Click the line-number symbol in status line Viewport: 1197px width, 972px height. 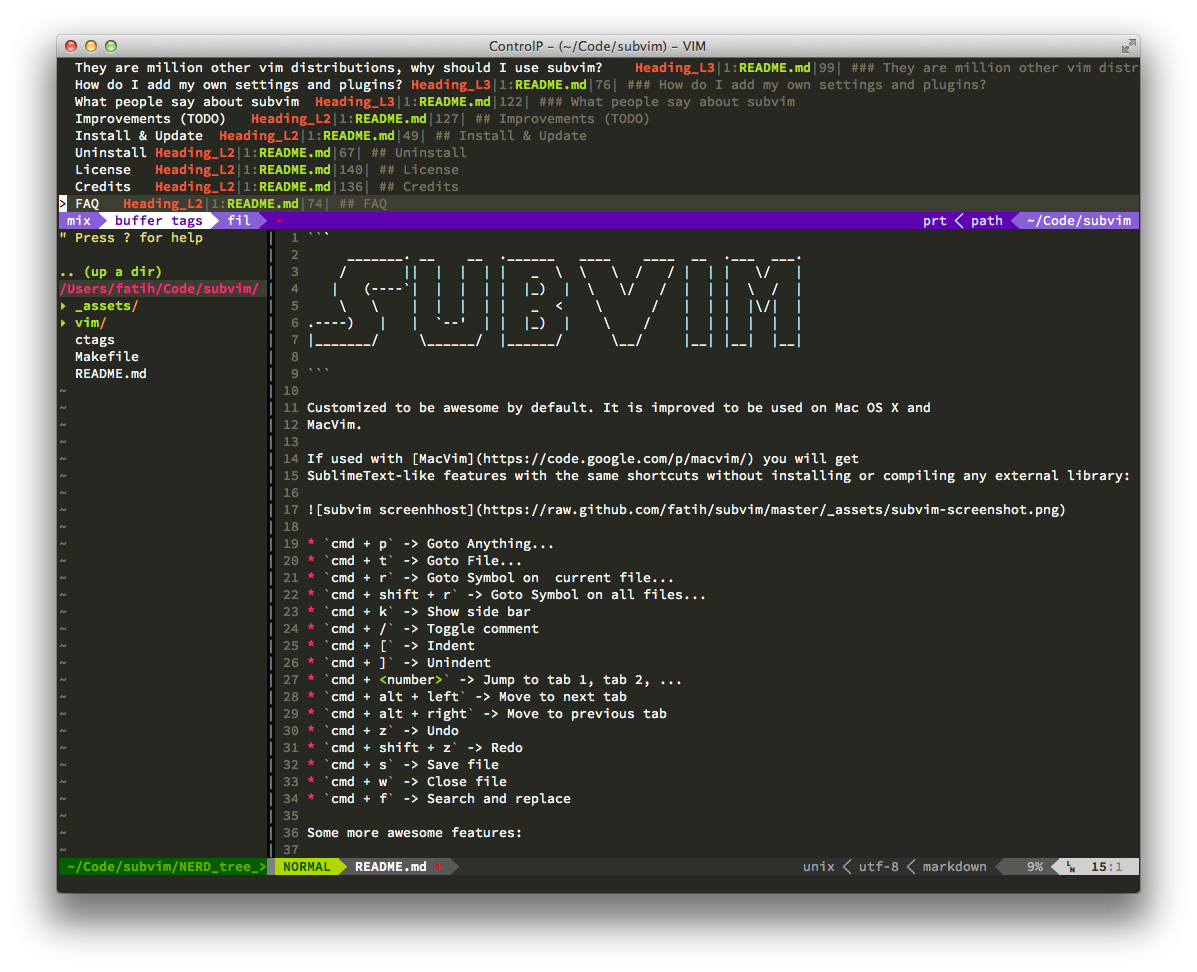1071,867
